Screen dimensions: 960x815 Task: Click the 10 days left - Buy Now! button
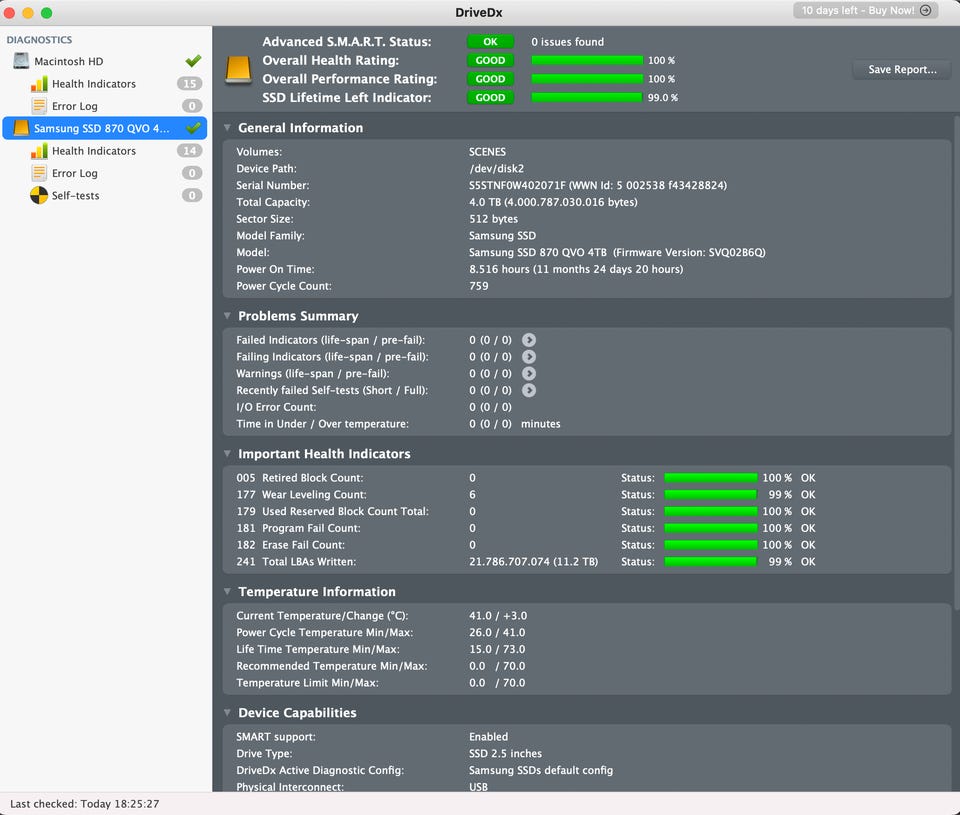866,10
